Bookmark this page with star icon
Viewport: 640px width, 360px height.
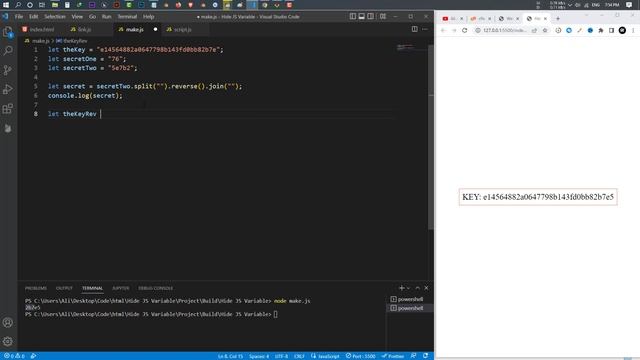coord(544,30)
